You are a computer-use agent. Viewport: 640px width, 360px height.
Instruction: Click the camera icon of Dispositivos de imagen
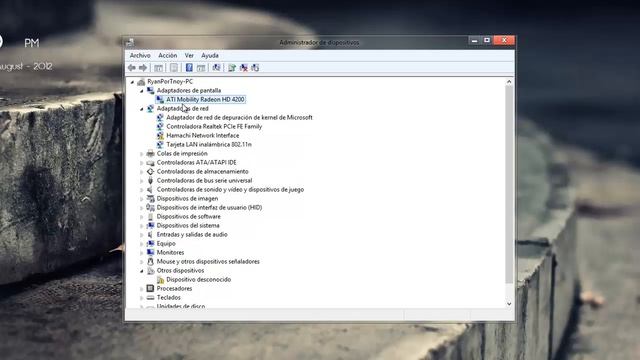[x=151, y=198]
